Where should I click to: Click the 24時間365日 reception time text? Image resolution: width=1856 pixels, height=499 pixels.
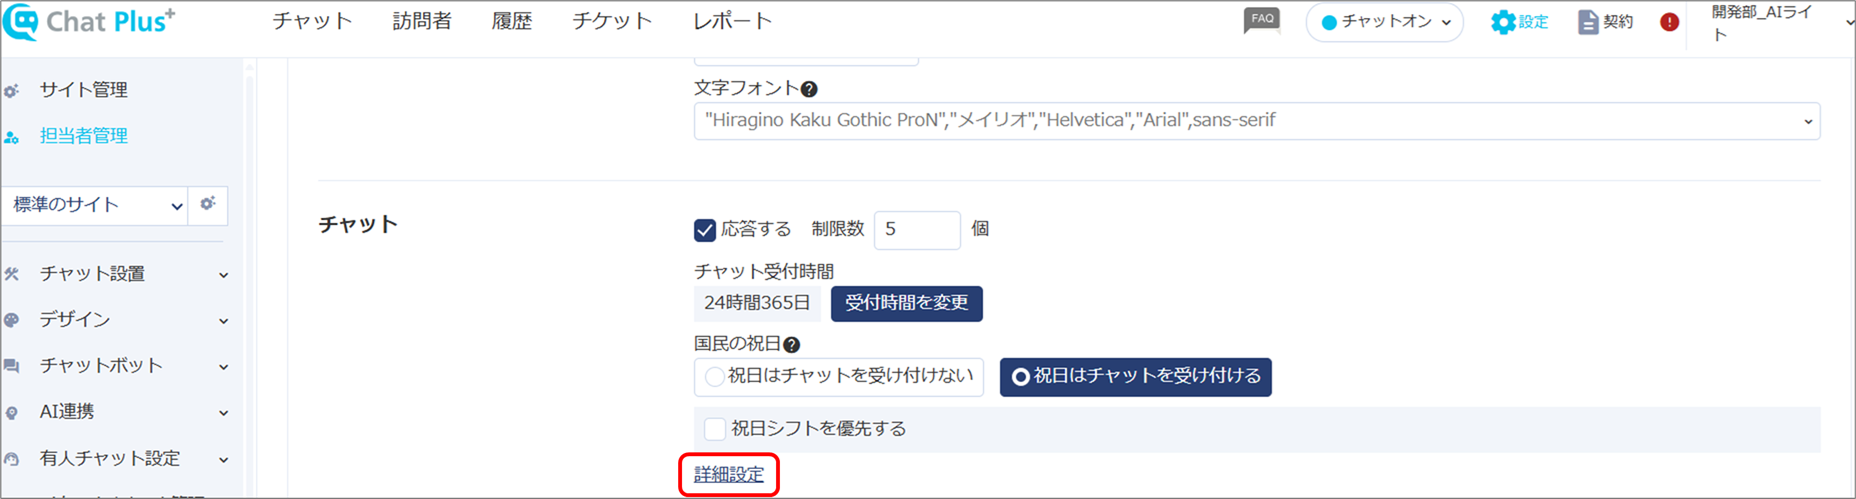[757, 303]
